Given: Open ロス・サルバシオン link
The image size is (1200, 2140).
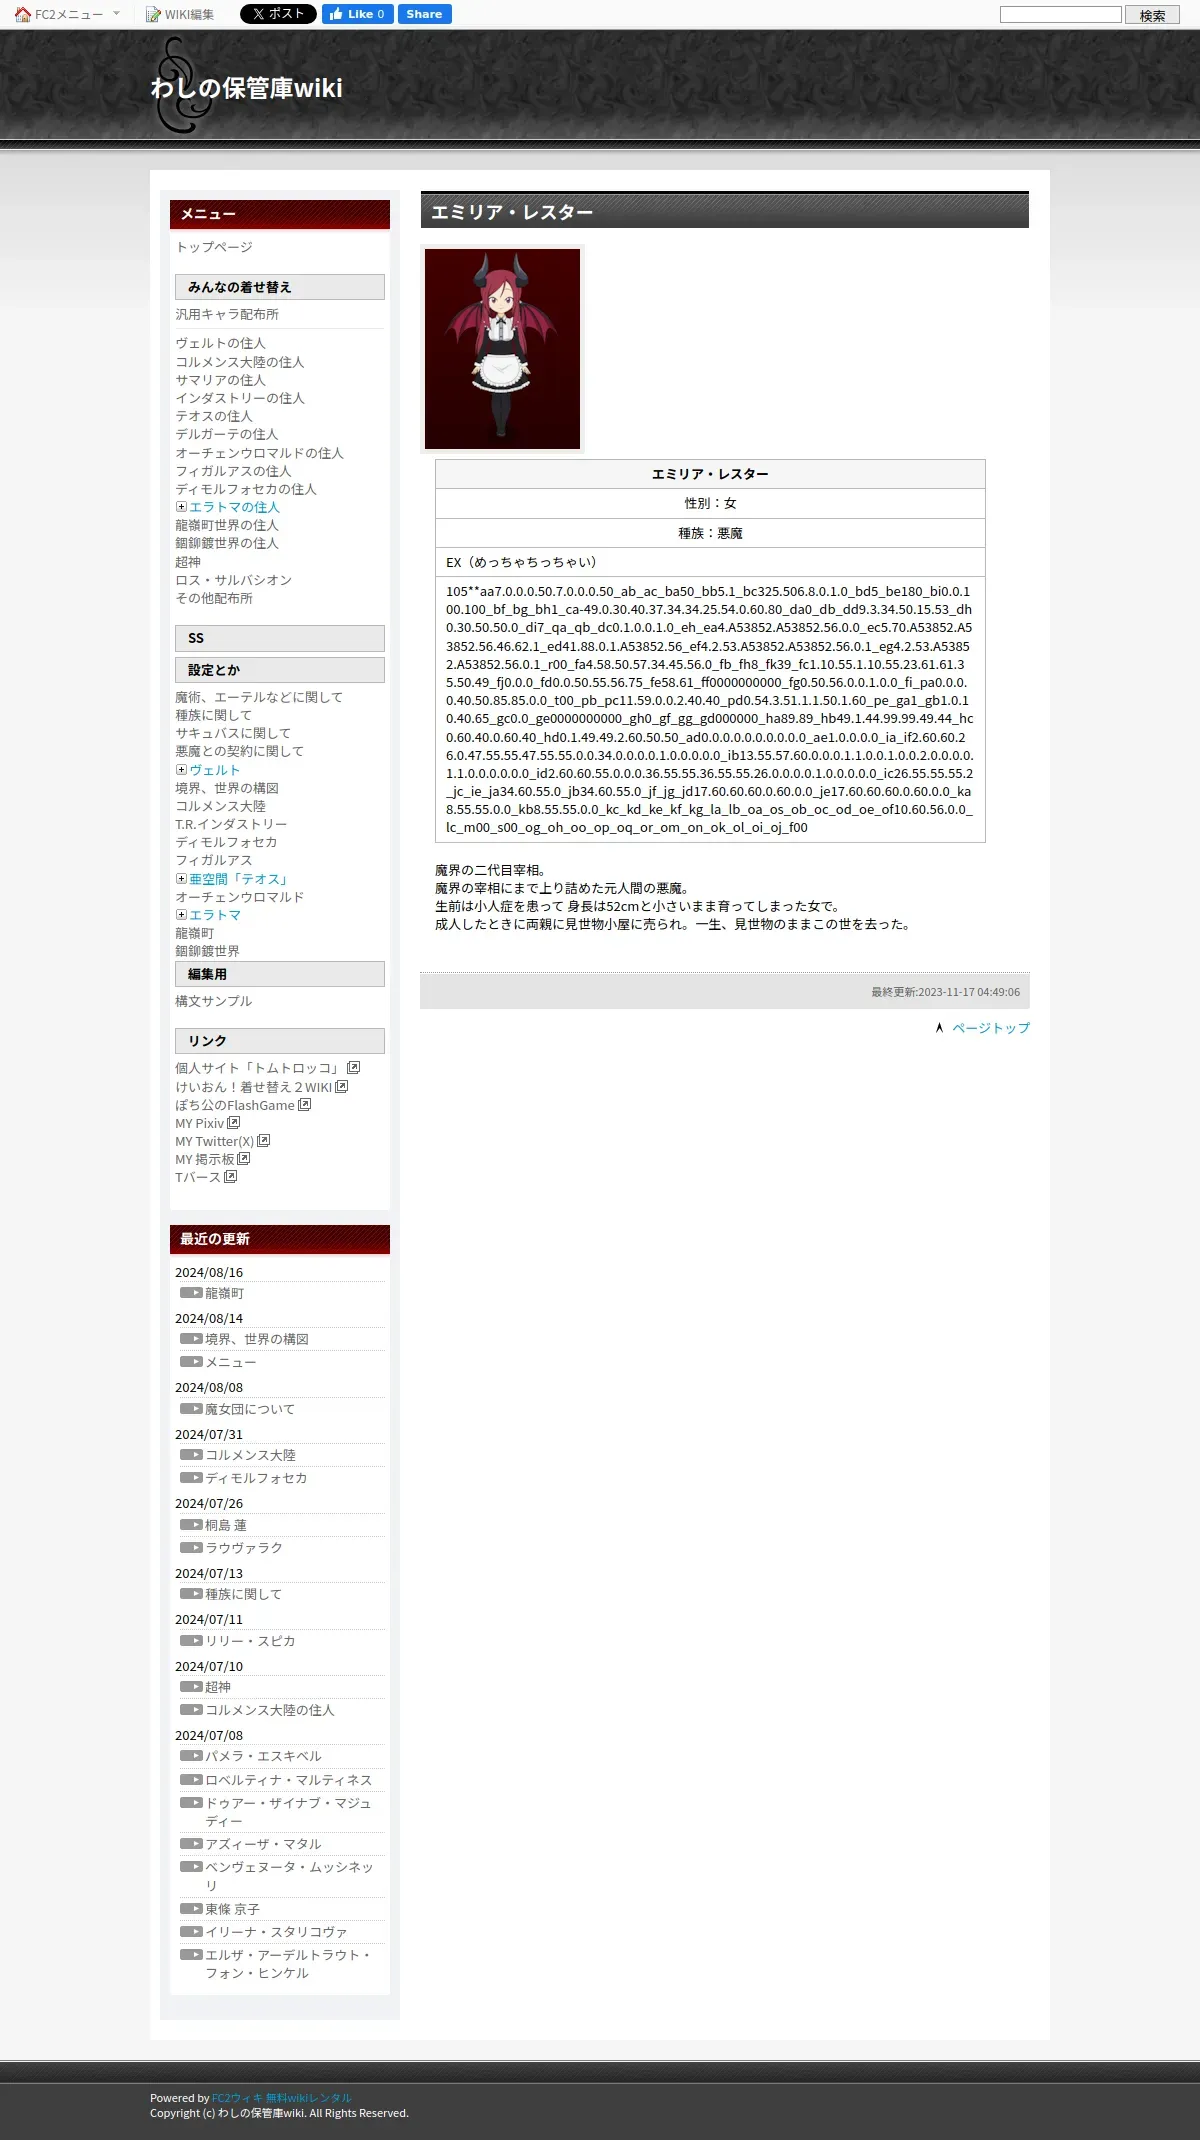Looking at the screenshot, I should tap(233, 580).
